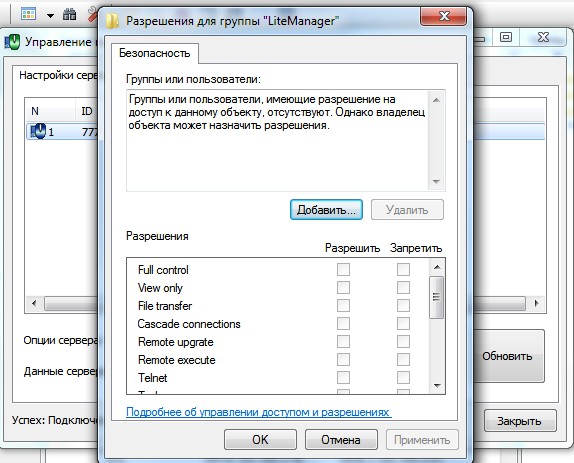Open the Подробнее об управлении доступом link
Screen dimensions: 574x463
coord(258,412)
